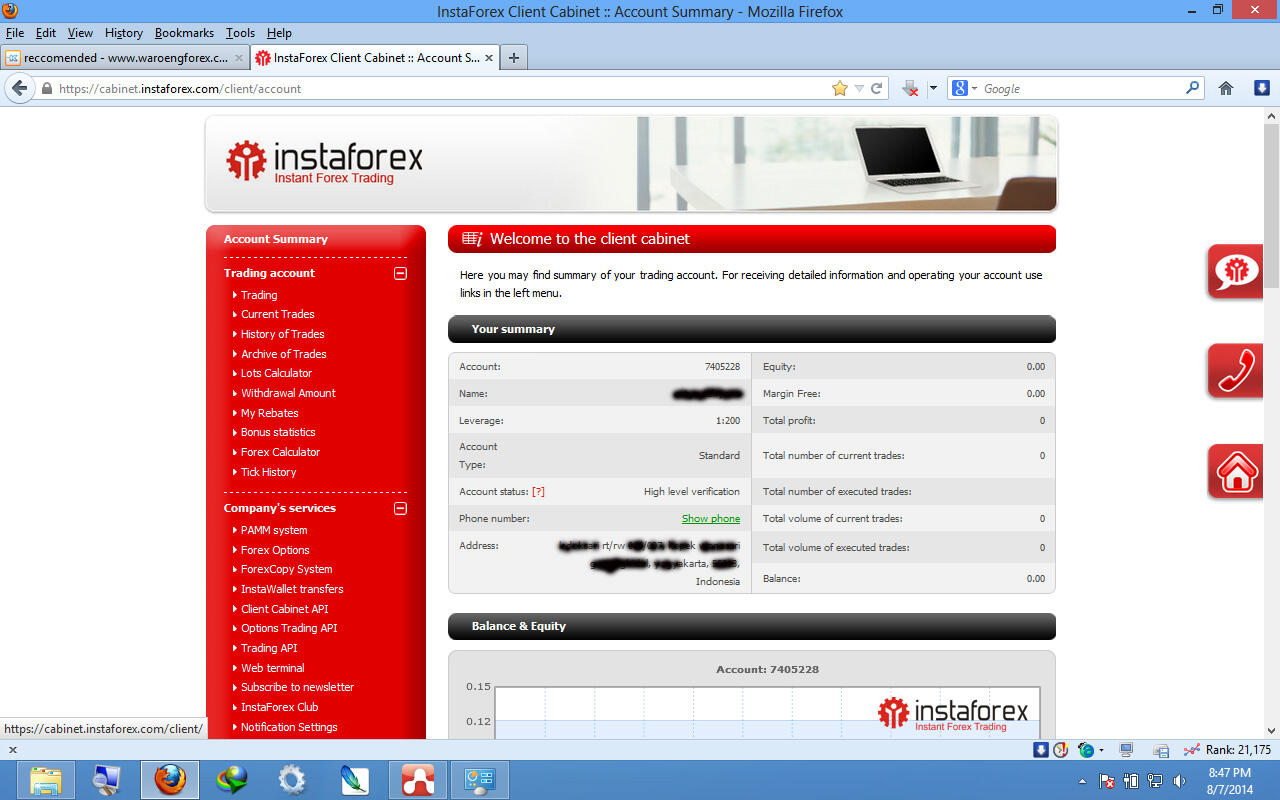Open a new tab with plus button
1280x800 pixels.
tap(514, 58)
